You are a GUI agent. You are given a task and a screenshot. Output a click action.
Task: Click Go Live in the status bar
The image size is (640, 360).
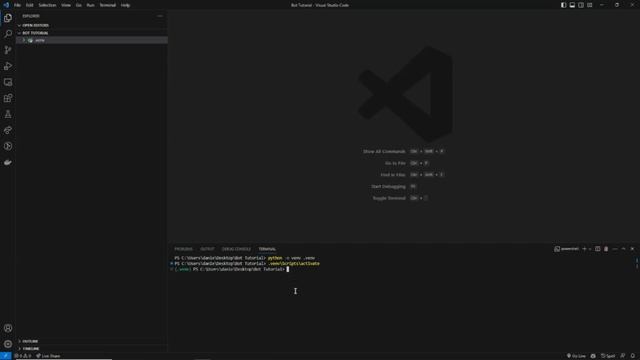coord(576,356)
